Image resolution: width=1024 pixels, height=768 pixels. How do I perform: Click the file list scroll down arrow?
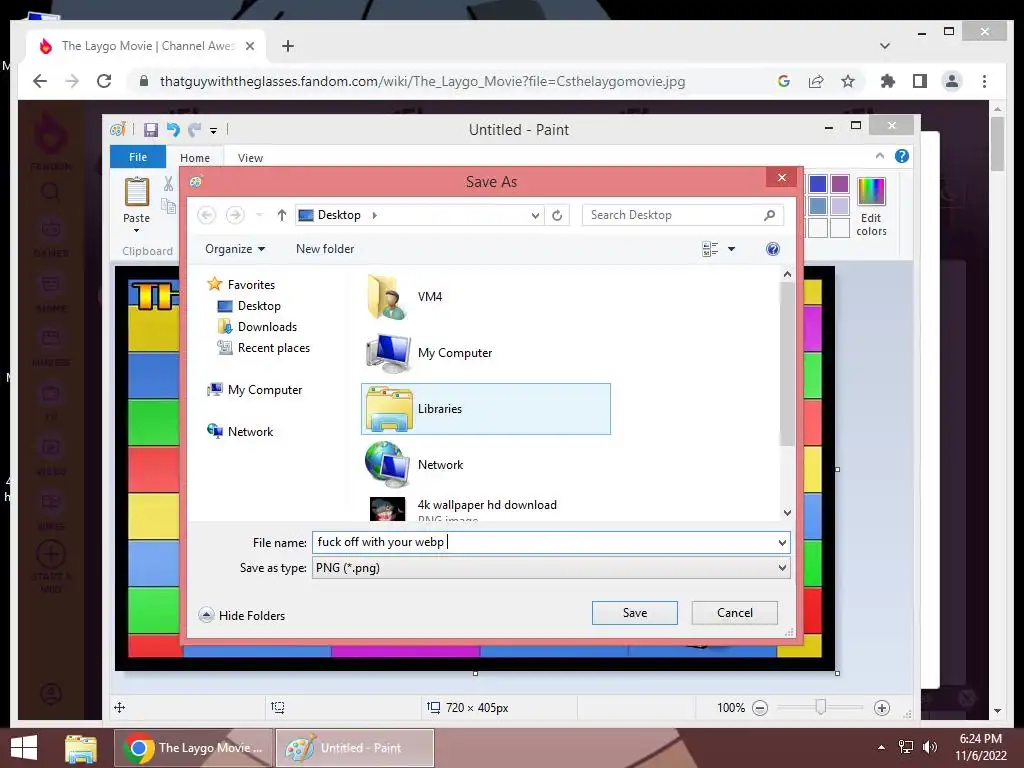click(x=787, y=513)
